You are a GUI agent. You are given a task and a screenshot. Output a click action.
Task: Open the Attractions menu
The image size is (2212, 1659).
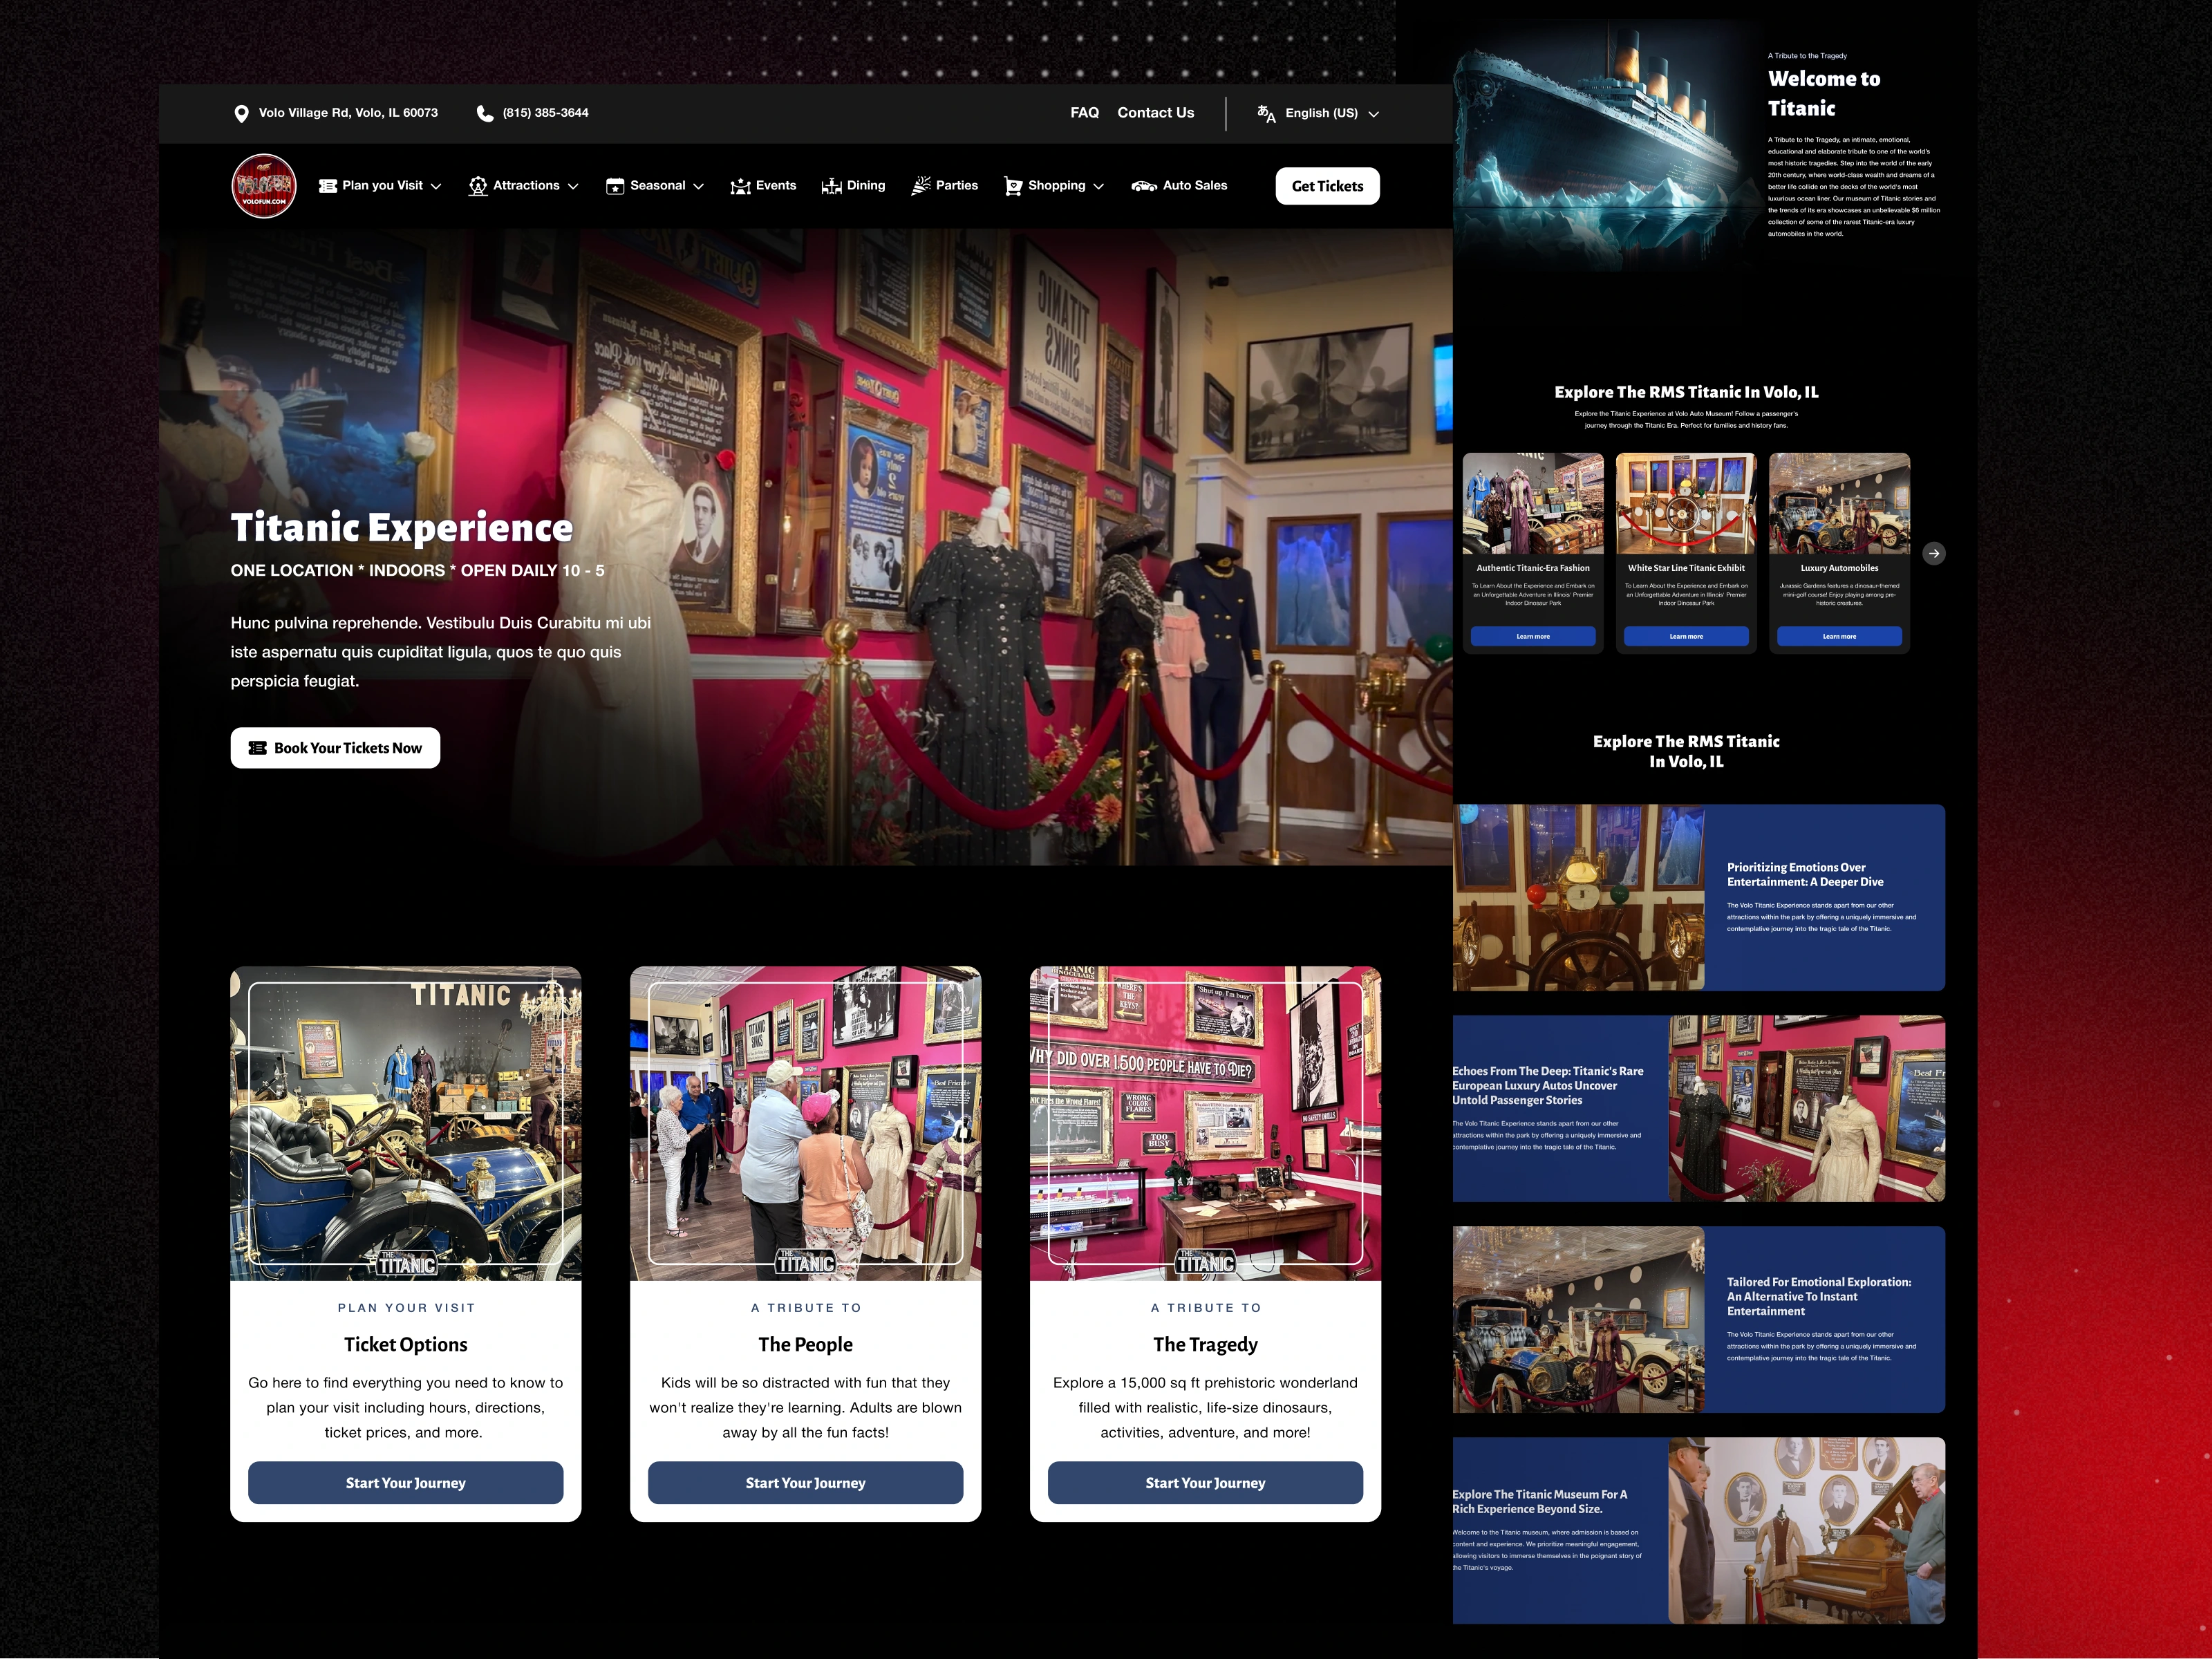pyautogui.click(x=524, y=186)
